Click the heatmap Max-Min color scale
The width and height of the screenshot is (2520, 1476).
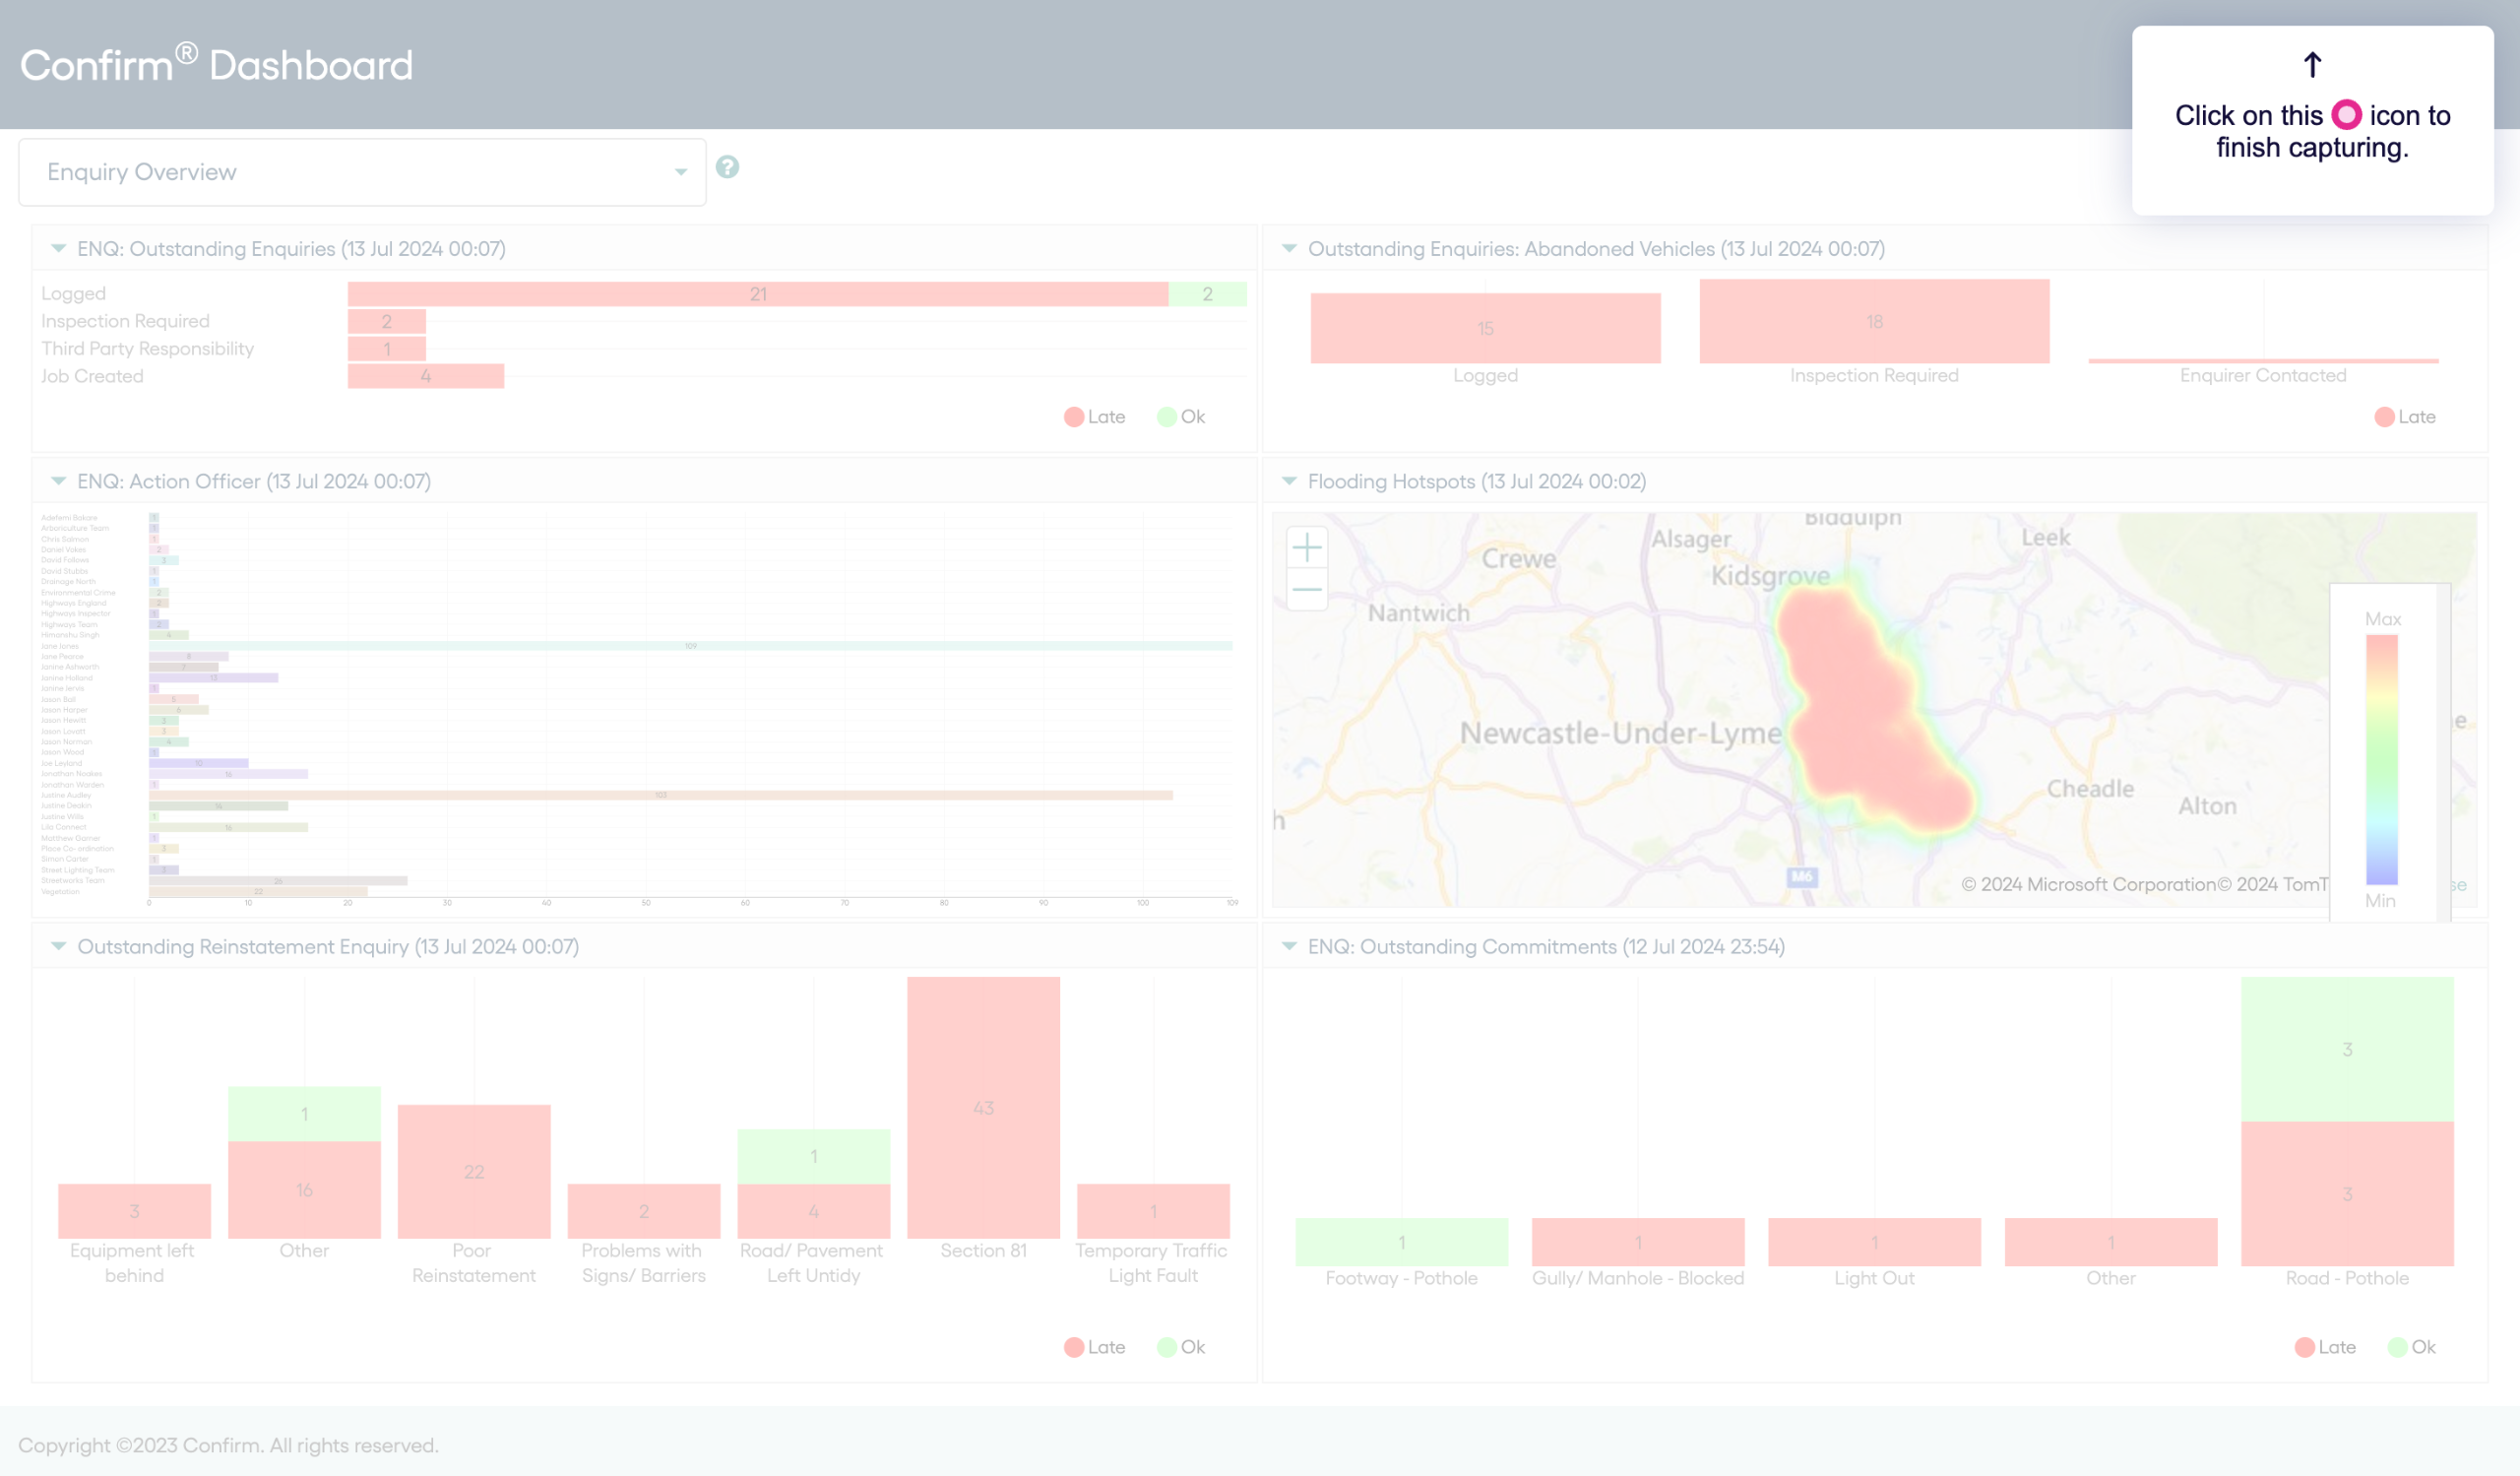tap(2381, 760)
